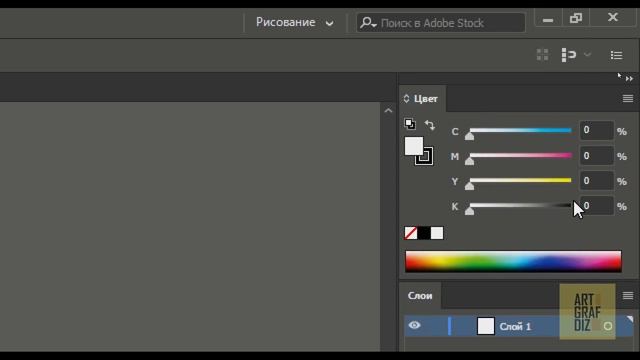Image resolution: width=640 pixels, height=360 pixels.
Task: Swap fill and stroke with arrows icon
Action: pyautogui.click(x=429, y=124)
